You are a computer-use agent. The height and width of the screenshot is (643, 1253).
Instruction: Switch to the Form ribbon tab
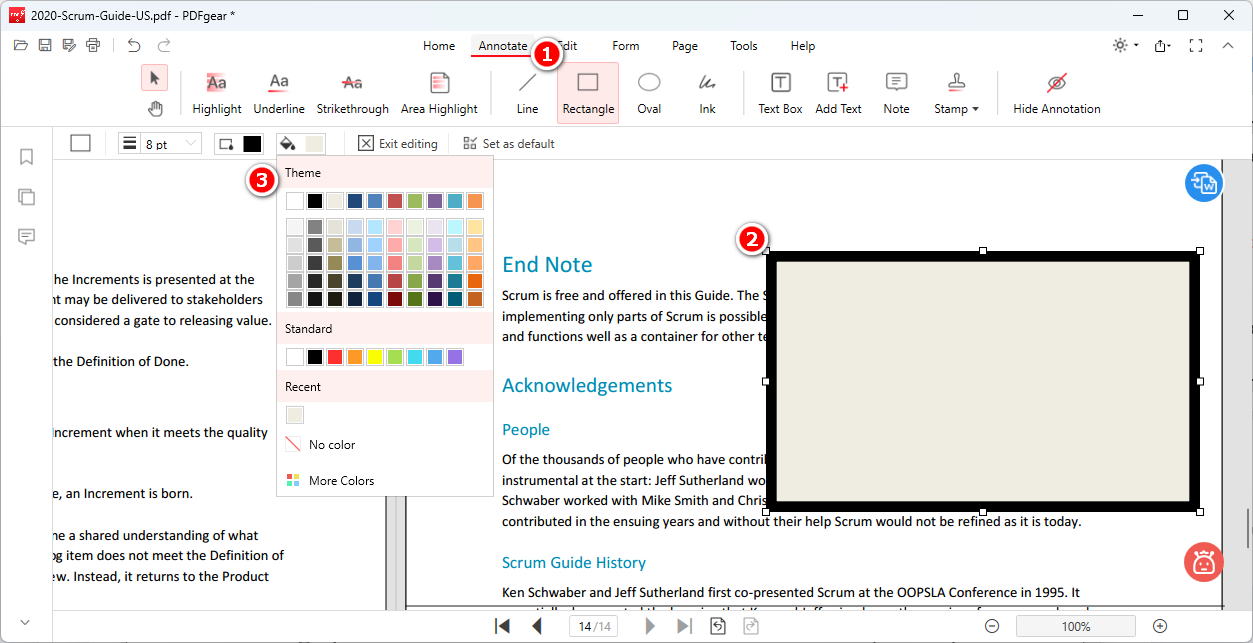click(625, 45)
